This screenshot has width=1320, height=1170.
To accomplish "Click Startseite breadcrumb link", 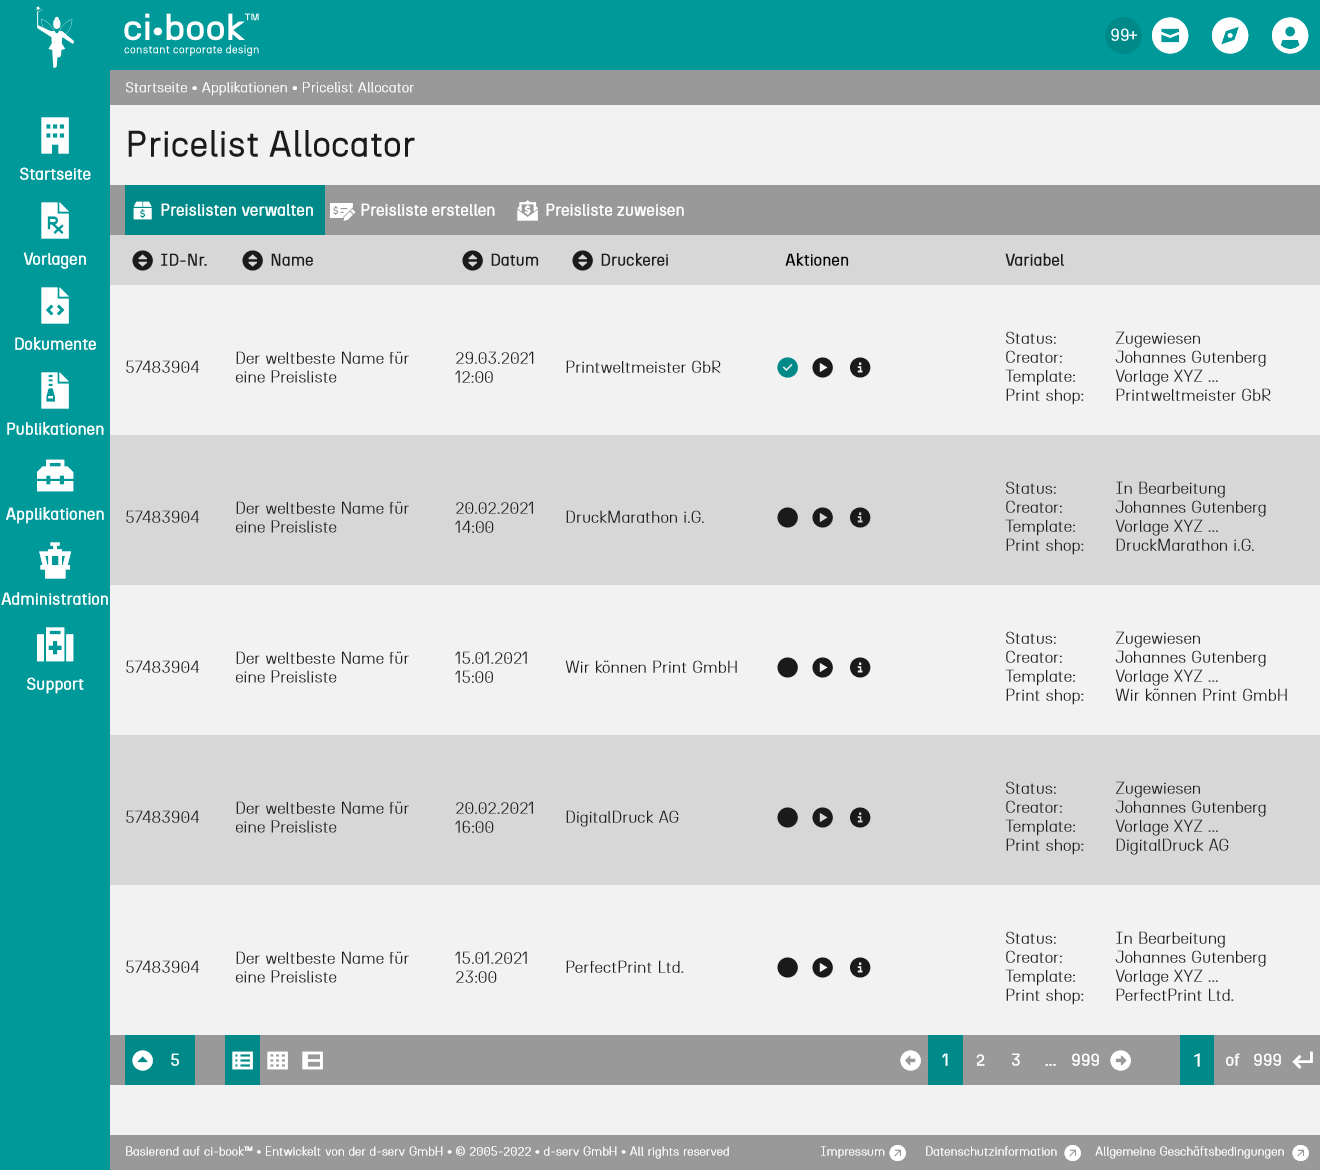I will [x=156, y=88].
